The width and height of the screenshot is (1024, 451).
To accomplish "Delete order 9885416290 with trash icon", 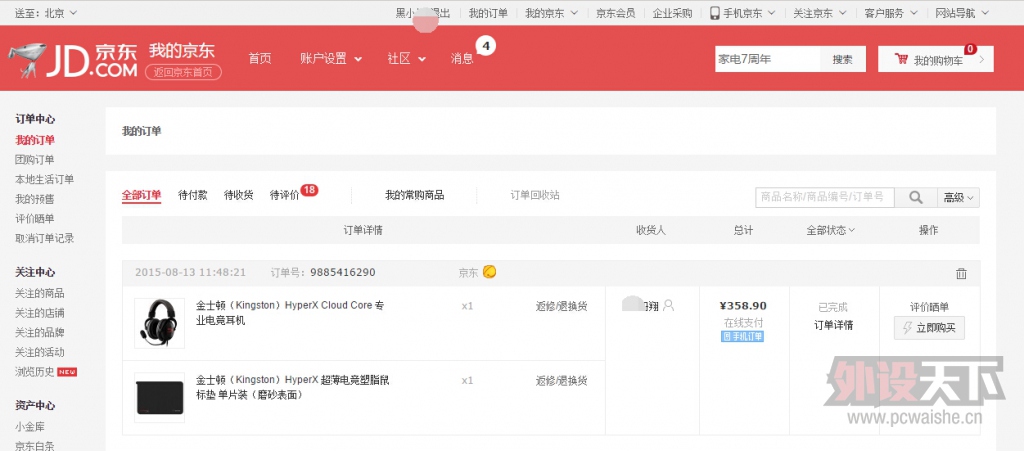I will point(961,273).
